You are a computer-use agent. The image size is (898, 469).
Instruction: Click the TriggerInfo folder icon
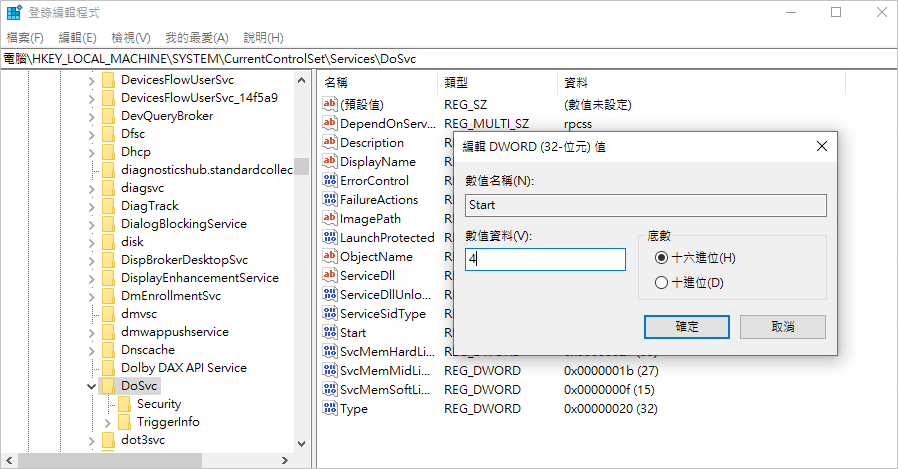[124, 421]
